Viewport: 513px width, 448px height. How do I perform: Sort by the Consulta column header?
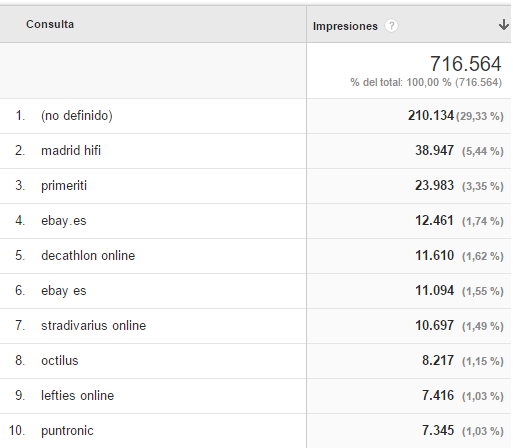pos(50,24)
